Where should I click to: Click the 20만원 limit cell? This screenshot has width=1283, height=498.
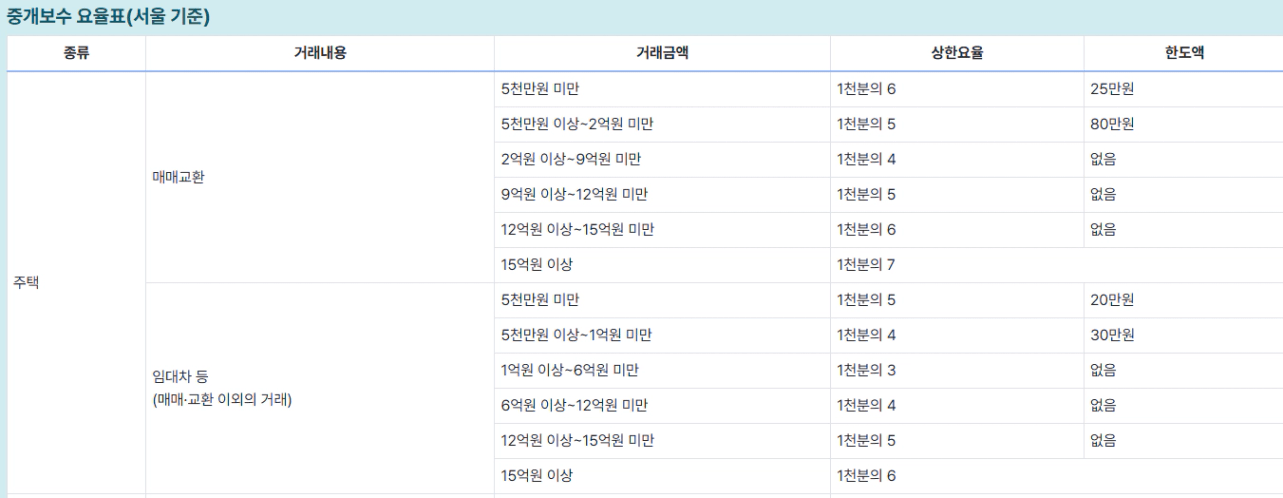pyautogui.click(x=1183, y=300)
